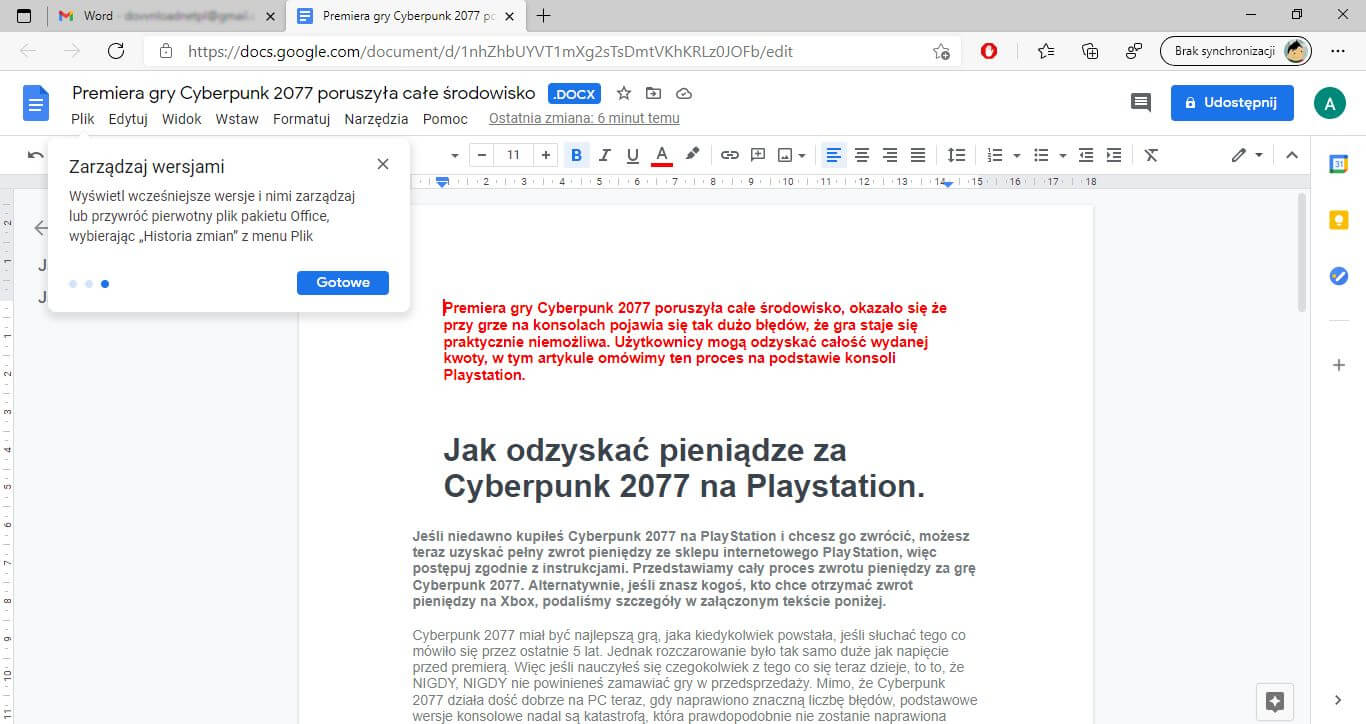This screenshot has width=1366, height=724.
Task: Close the document outline with back arrow
Action: [41, 228]
